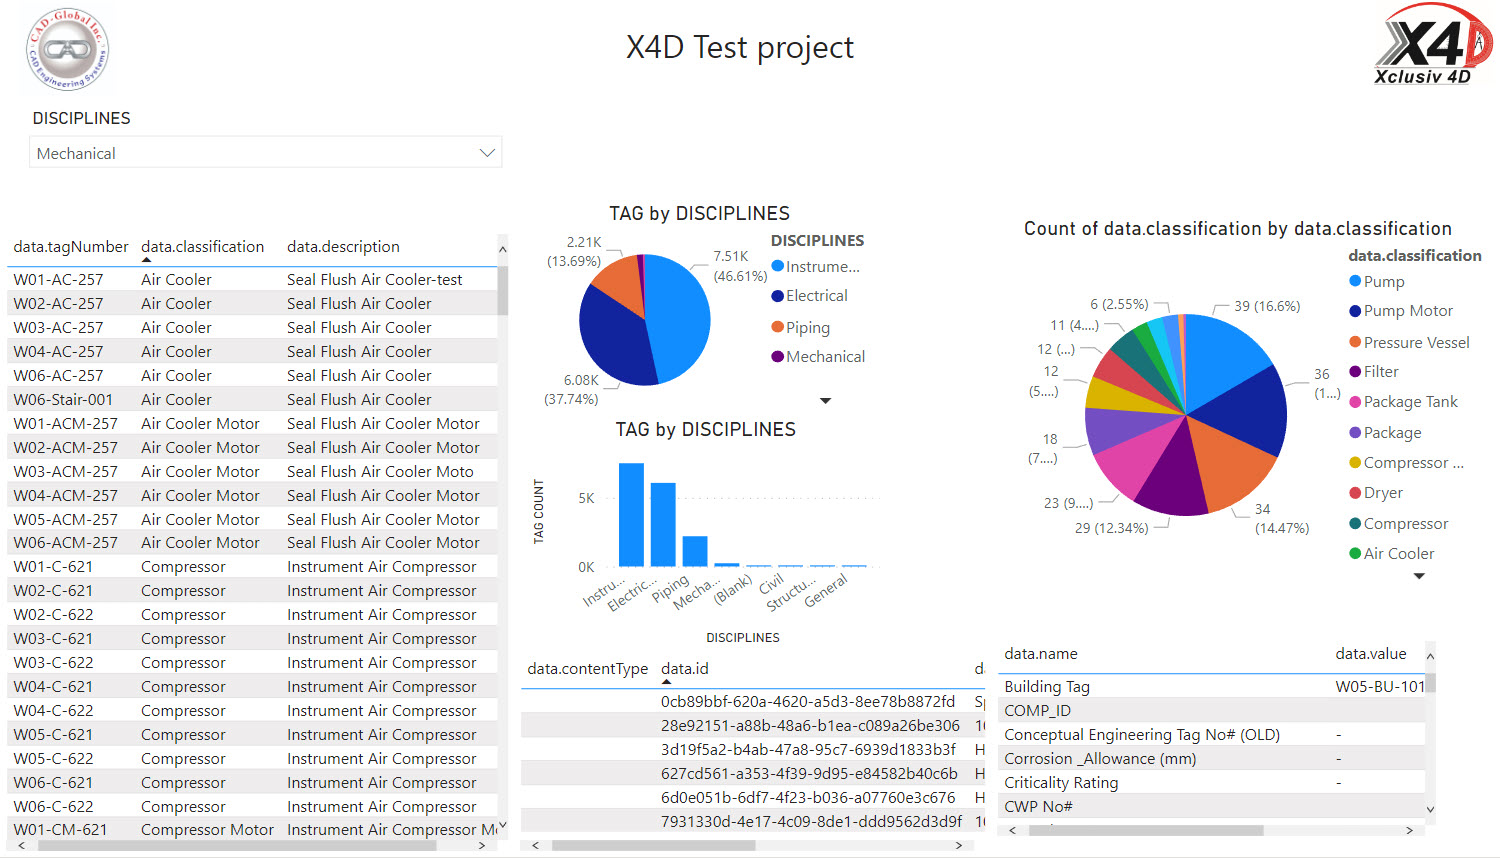Select the Air Cooler legend item

click(1392, 554)
